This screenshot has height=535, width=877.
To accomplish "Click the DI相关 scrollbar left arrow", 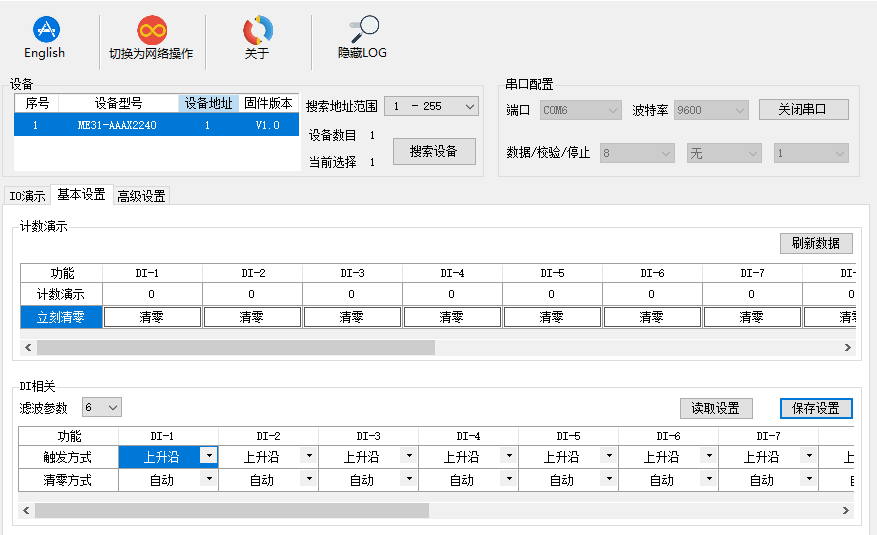I will coord(26,510).
